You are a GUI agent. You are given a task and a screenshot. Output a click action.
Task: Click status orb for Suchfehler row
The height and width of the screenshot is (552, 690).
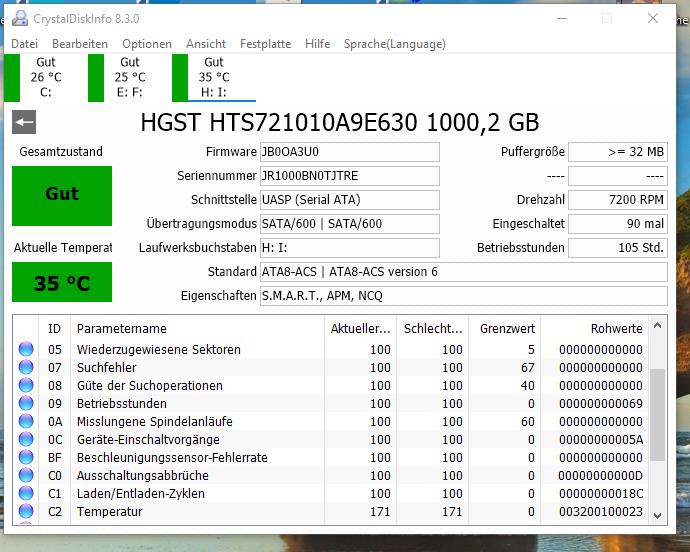(26, 367)
